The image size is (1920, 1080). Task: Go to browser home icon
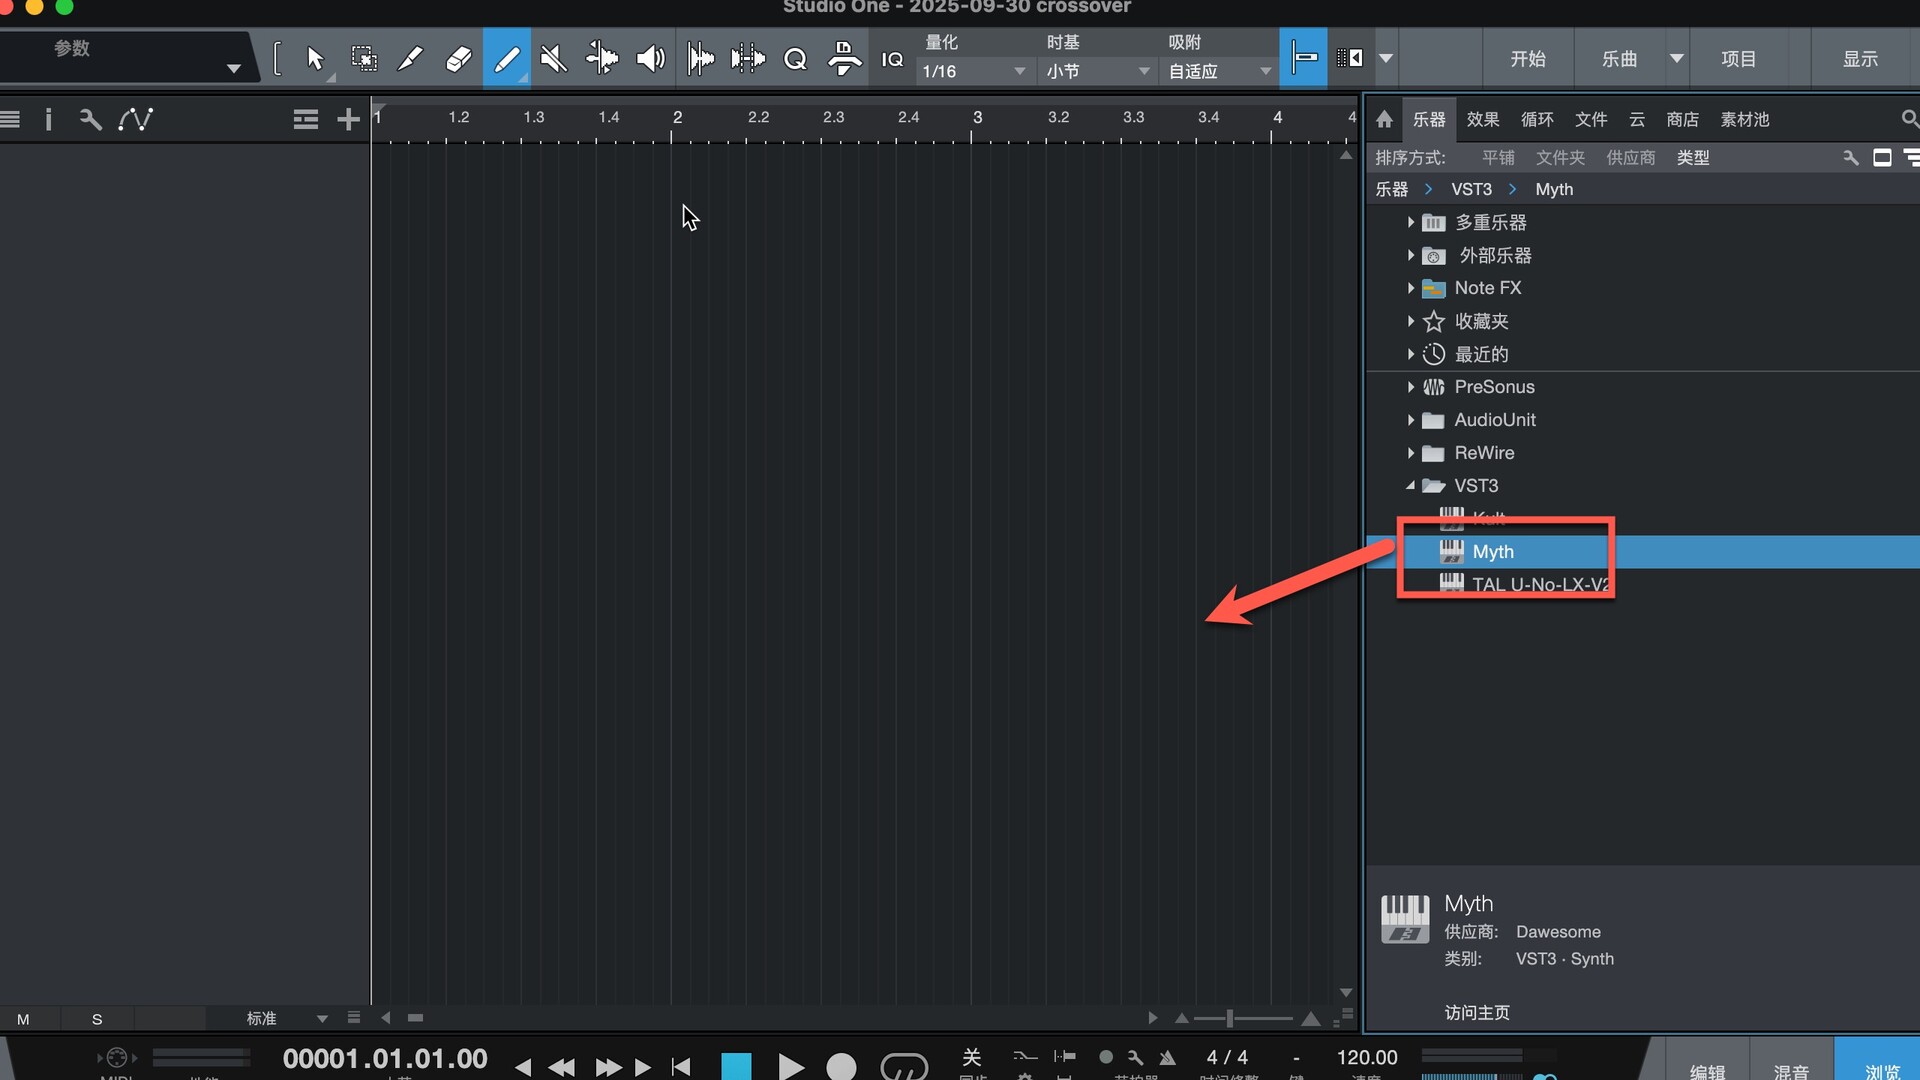point(1384,120)
